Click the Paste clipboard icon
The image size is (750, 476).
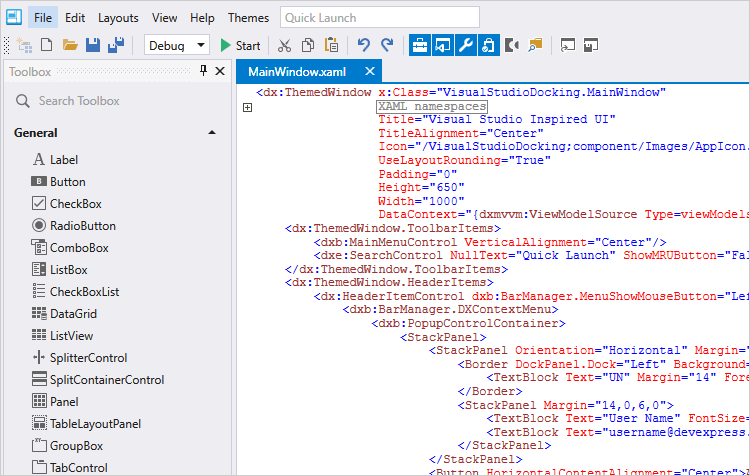click(x=331, y=45)
